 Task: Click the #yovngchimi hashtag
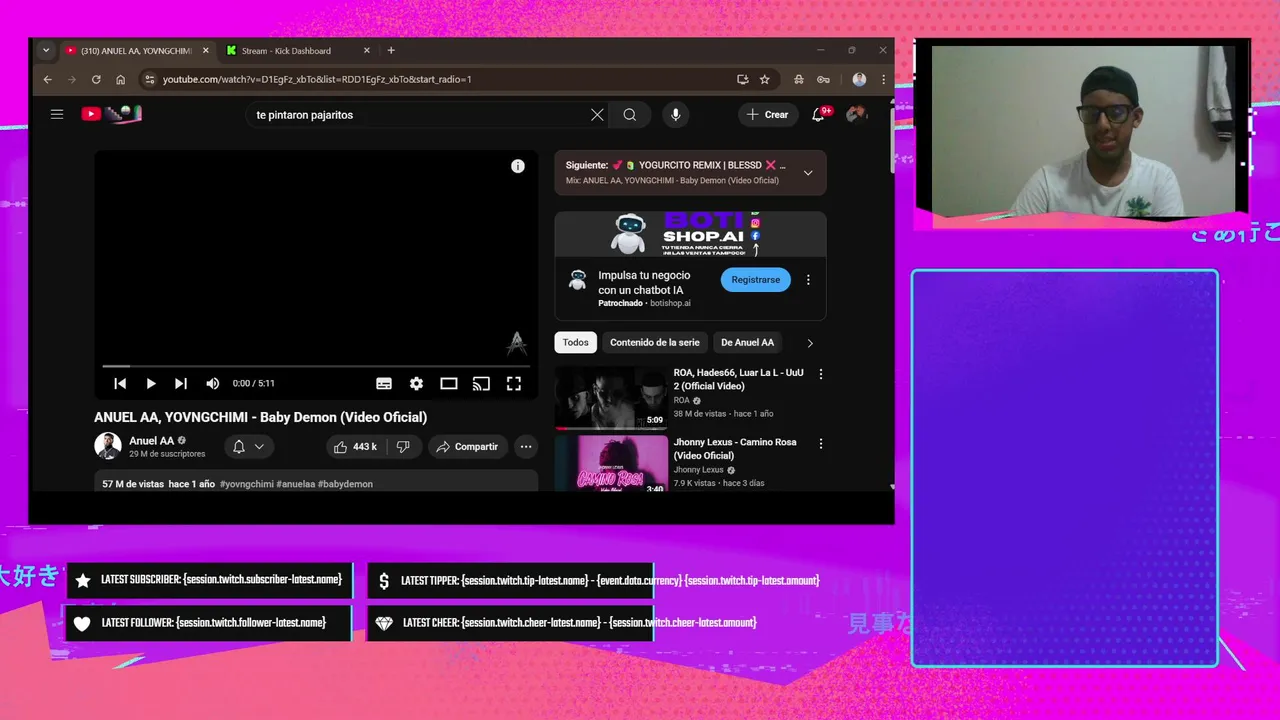[x=247, y=484]
